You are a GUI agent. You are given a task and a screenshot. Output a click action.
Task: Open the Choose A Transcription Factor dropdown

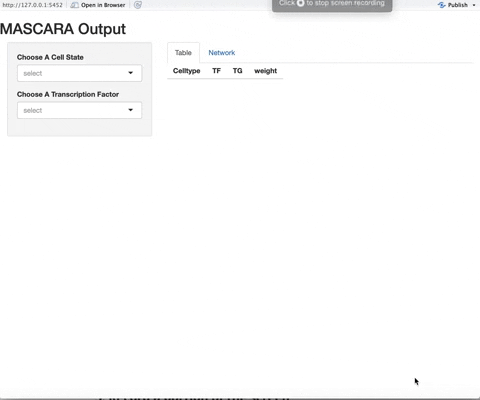[x=79, y=110]
